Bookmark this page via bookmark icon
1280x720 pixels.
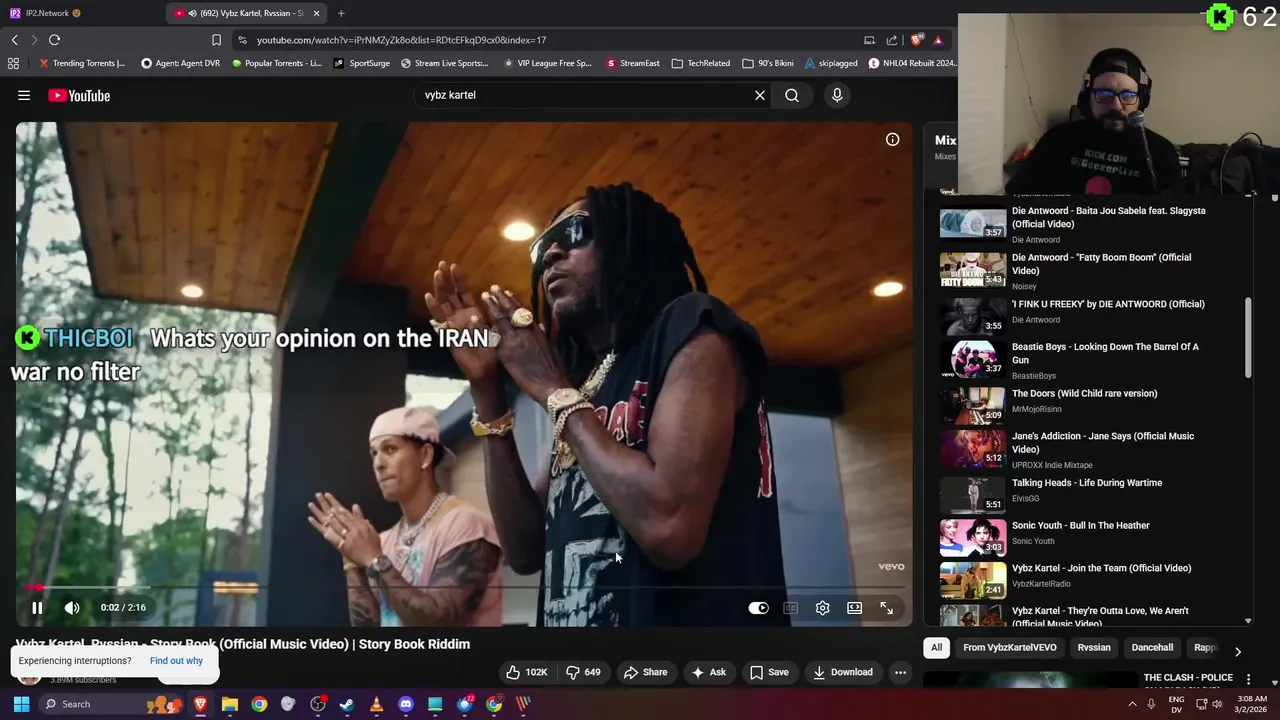tap(216, 40)
